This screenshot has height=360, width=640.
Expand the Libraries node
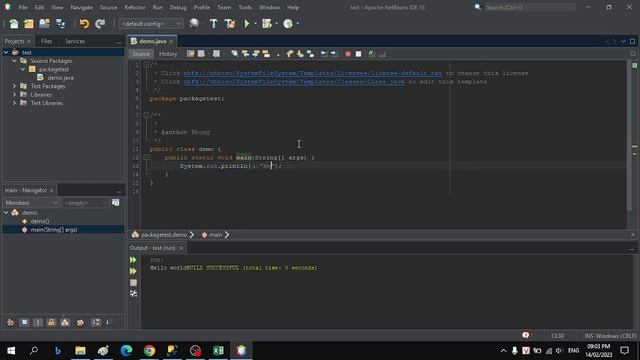pos(14,95)
